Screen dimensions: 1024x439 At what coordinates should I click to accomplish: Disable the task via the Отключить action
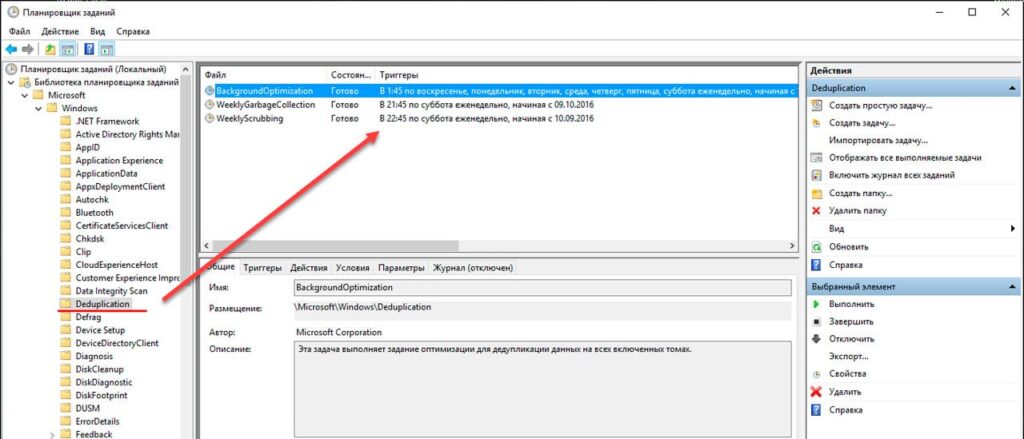point(851,339)
